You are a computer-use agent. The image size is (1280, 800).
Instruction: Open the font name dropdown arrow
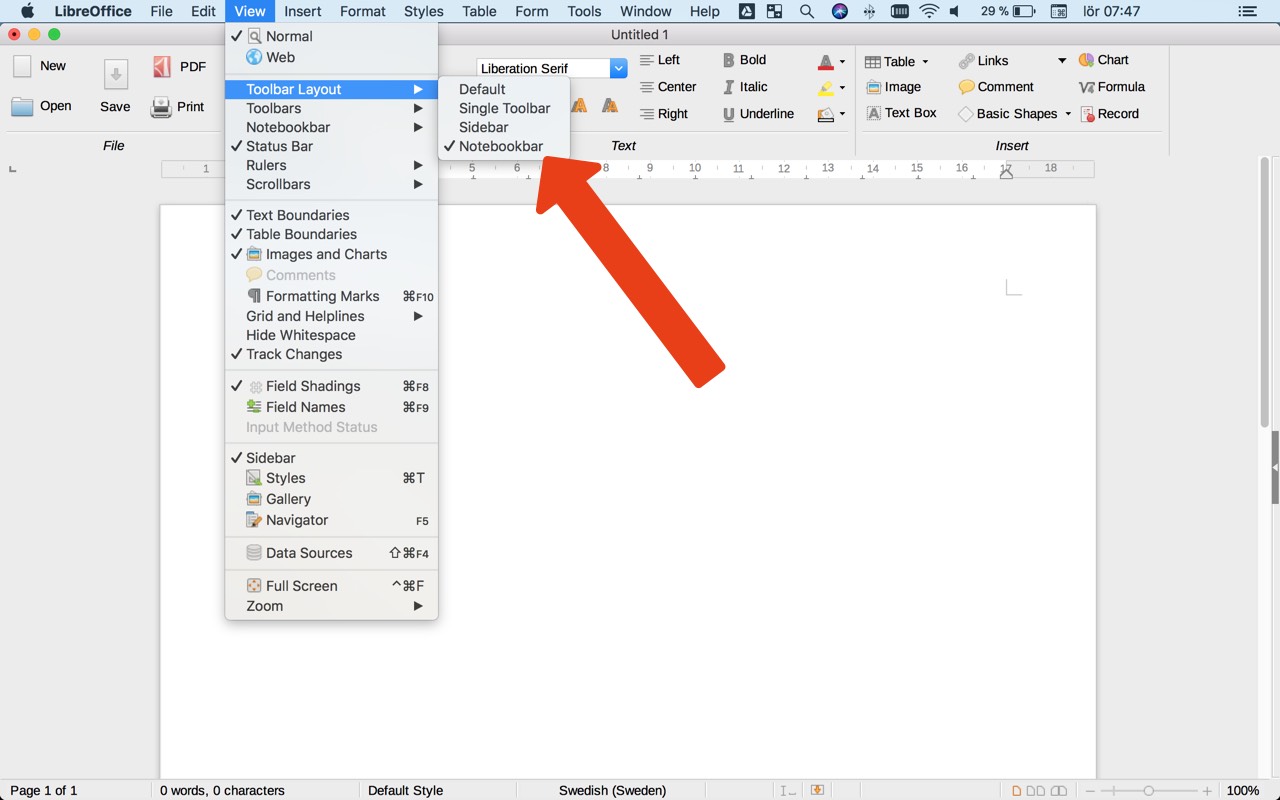(x=618, y=69)
